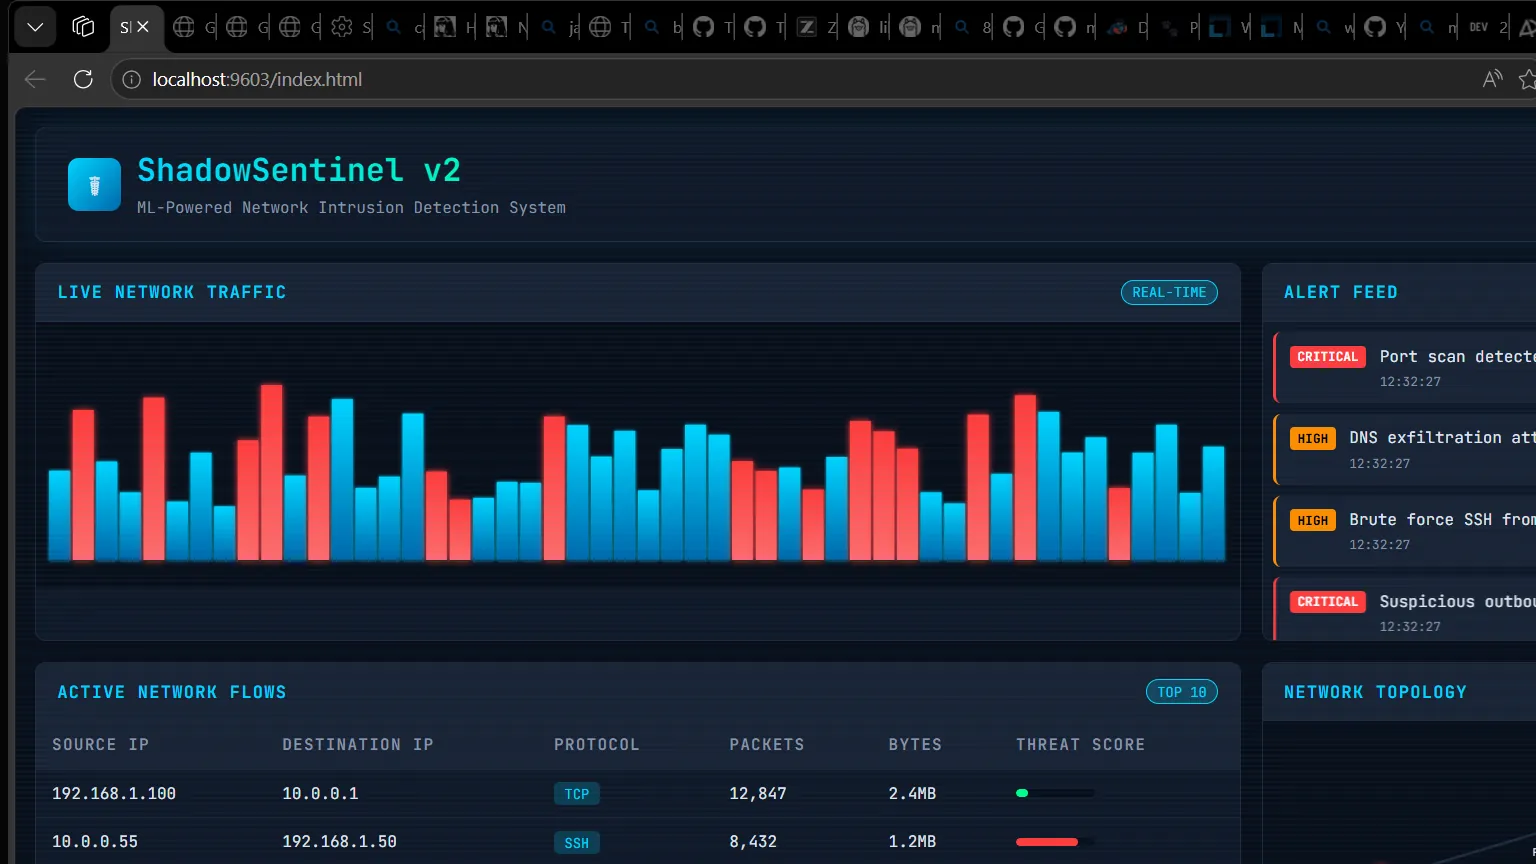This screenshot has width=1536, height=864.
Task: Close the active ShadowSentinel tab
Action: [143, 28]
